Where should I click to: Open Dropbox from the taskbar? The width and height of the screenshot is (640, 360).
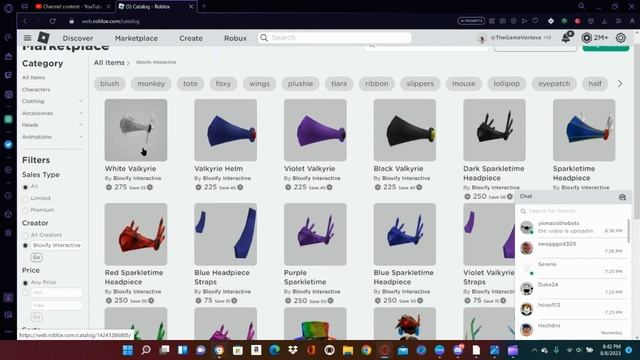[x=293, y=350]
